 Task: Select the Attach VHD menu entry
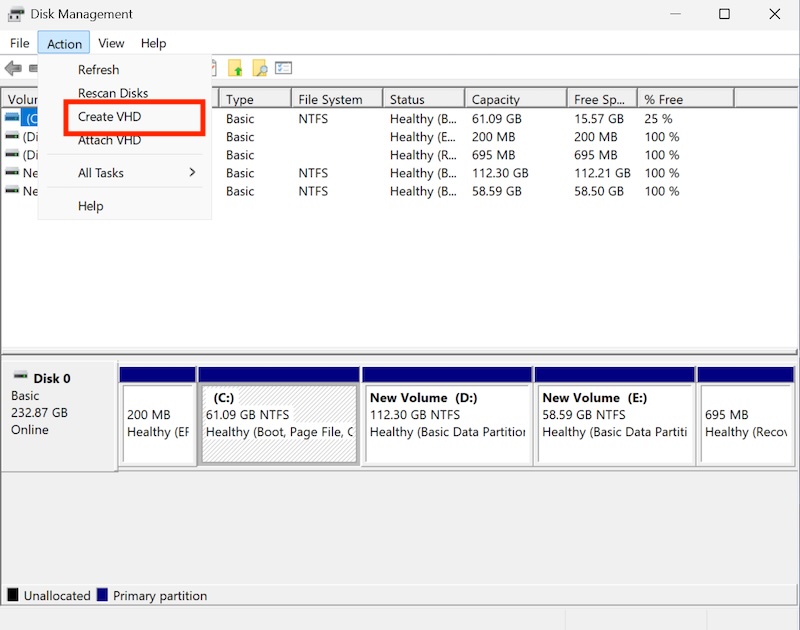(x=109, y=139)
